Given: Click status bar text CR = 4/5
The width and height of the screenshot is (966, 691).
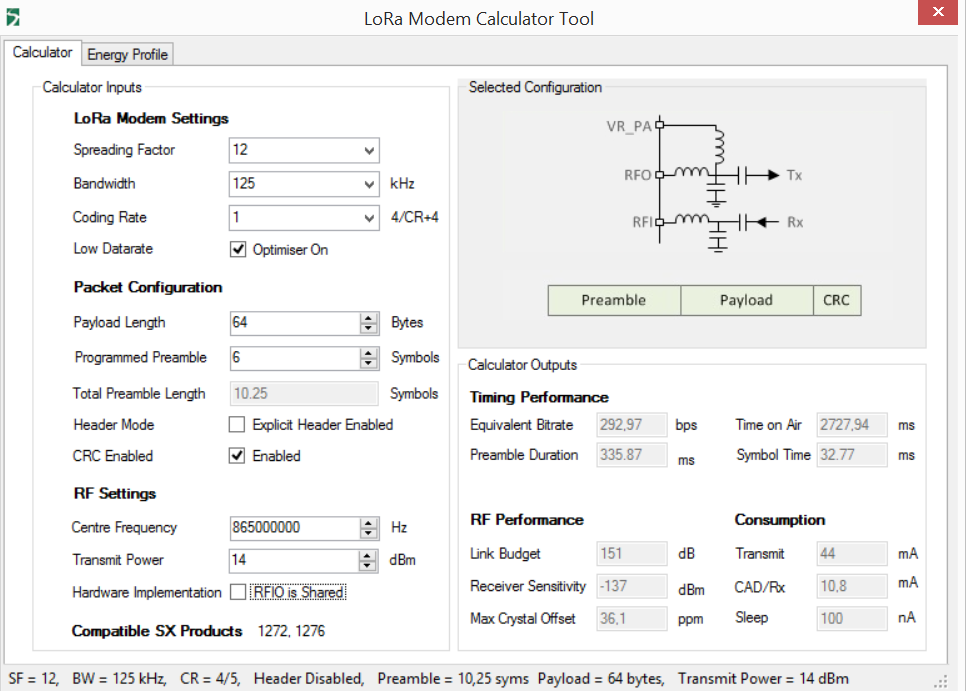Looking at the screenshot, I should [x=210, y=679].
